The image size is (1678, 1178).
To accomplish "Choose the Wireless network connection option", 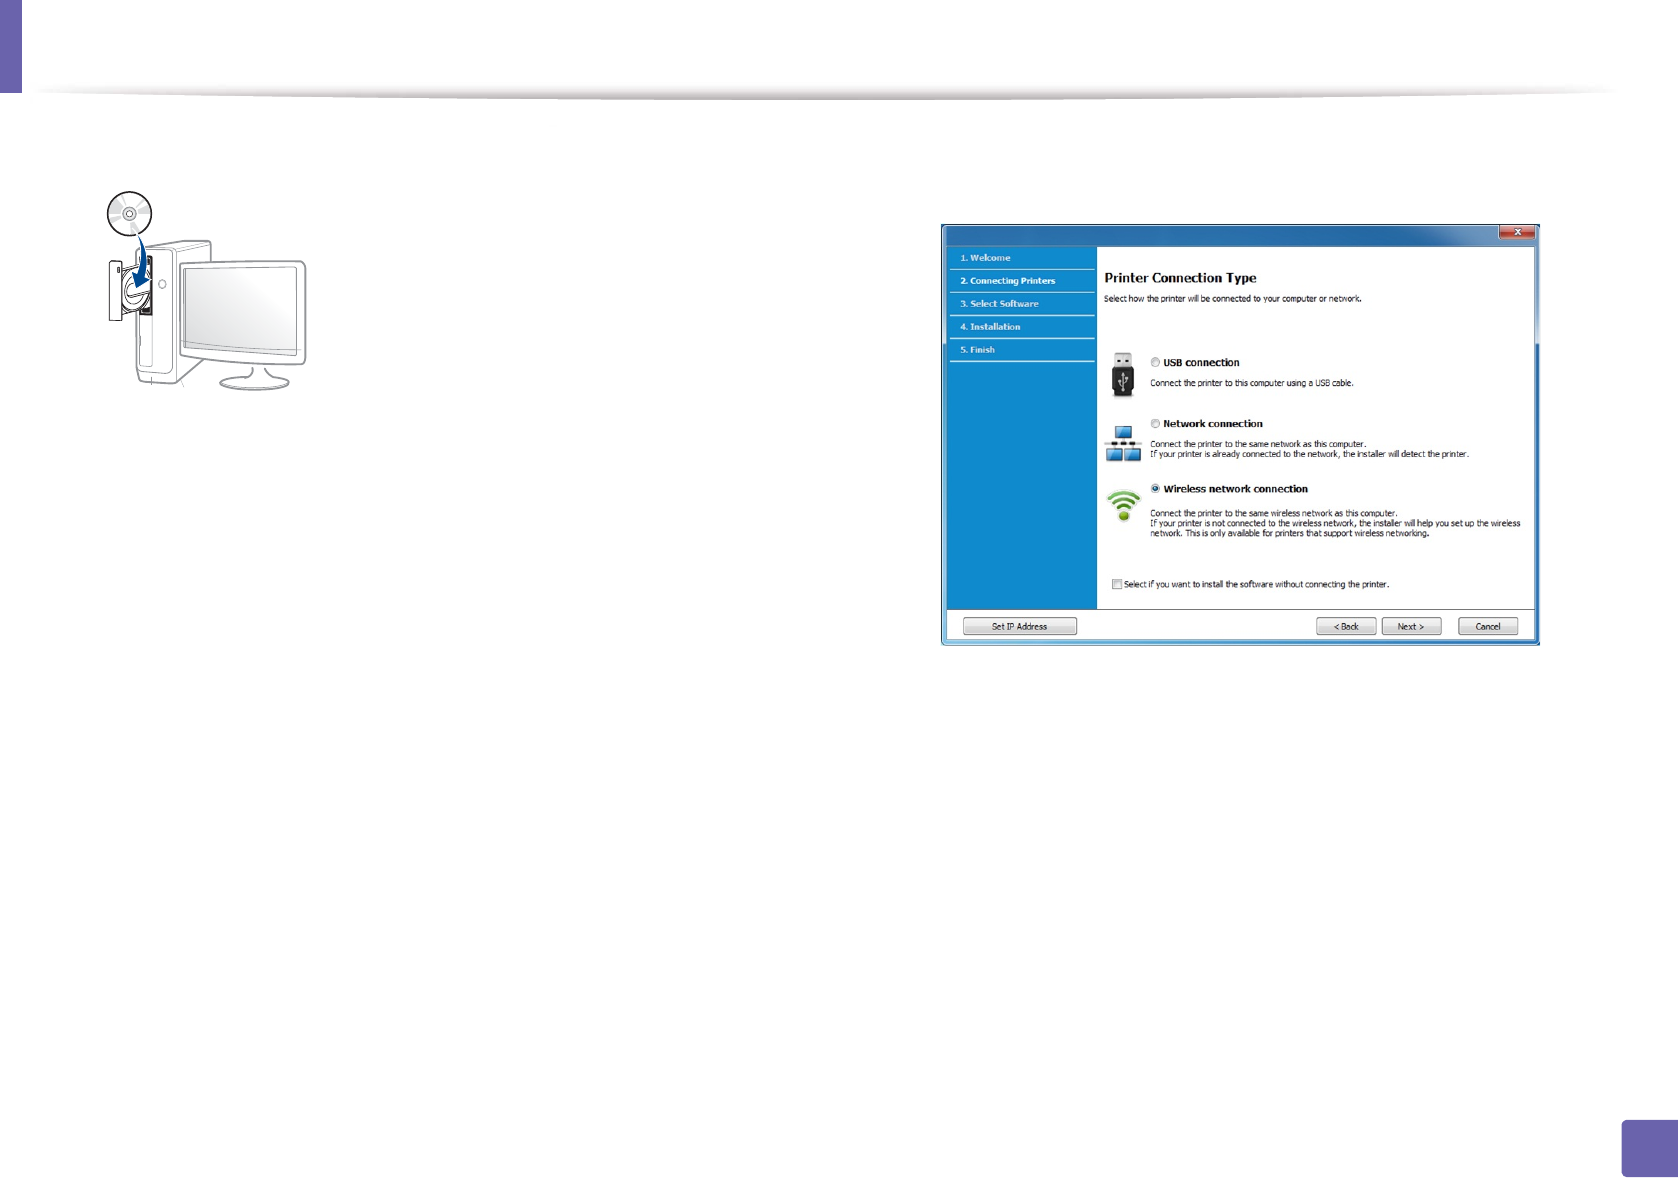I will pyautogui.click(x=1155, y=489).
